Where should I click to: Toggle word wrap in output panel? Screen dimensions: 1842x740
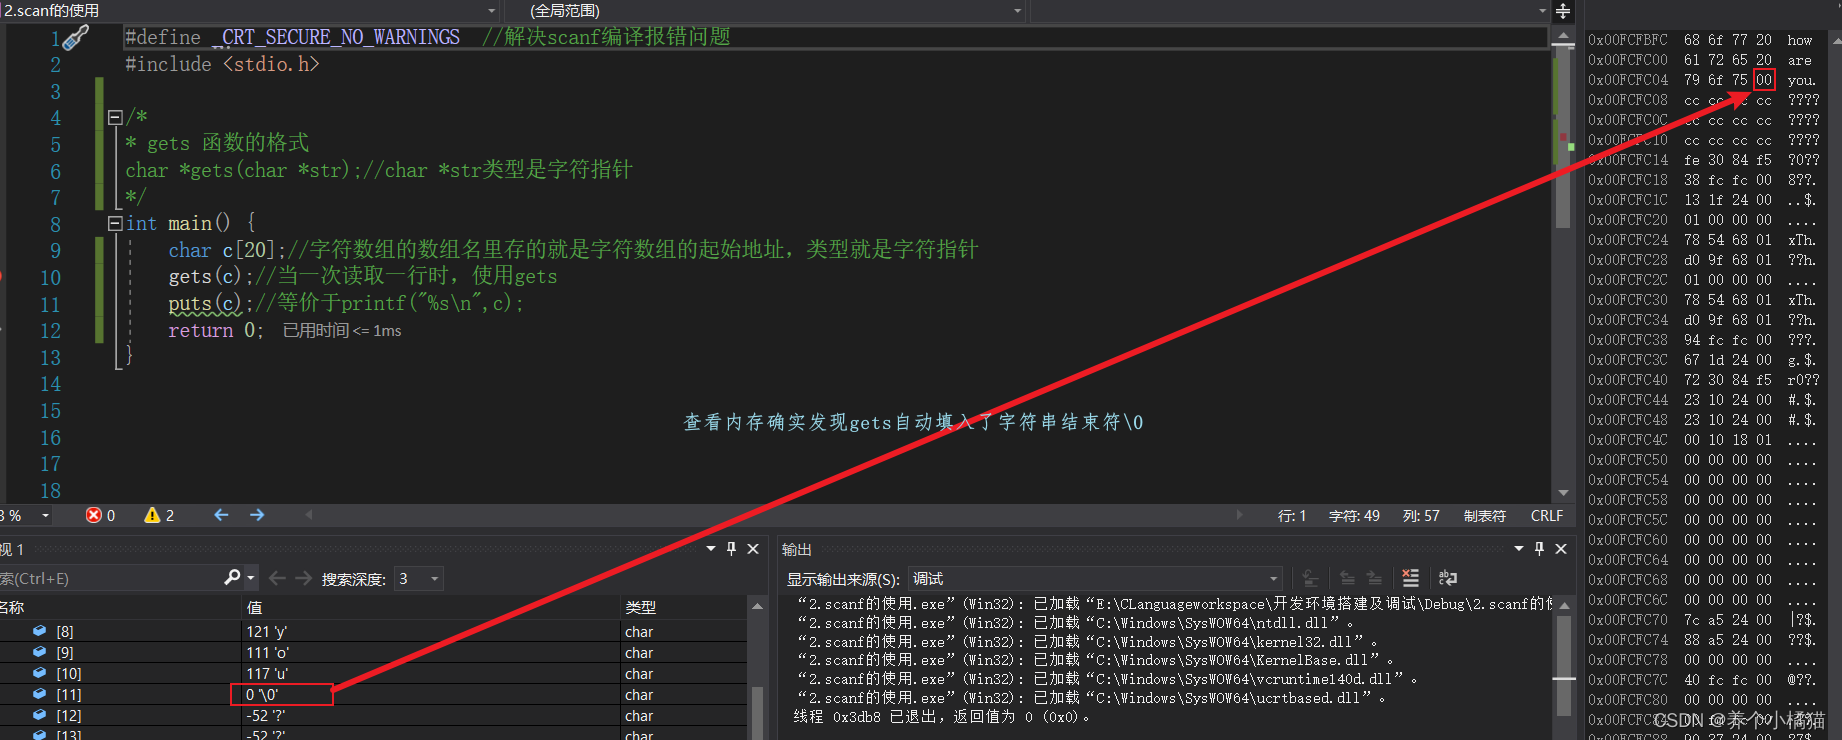coord(1447,578)
